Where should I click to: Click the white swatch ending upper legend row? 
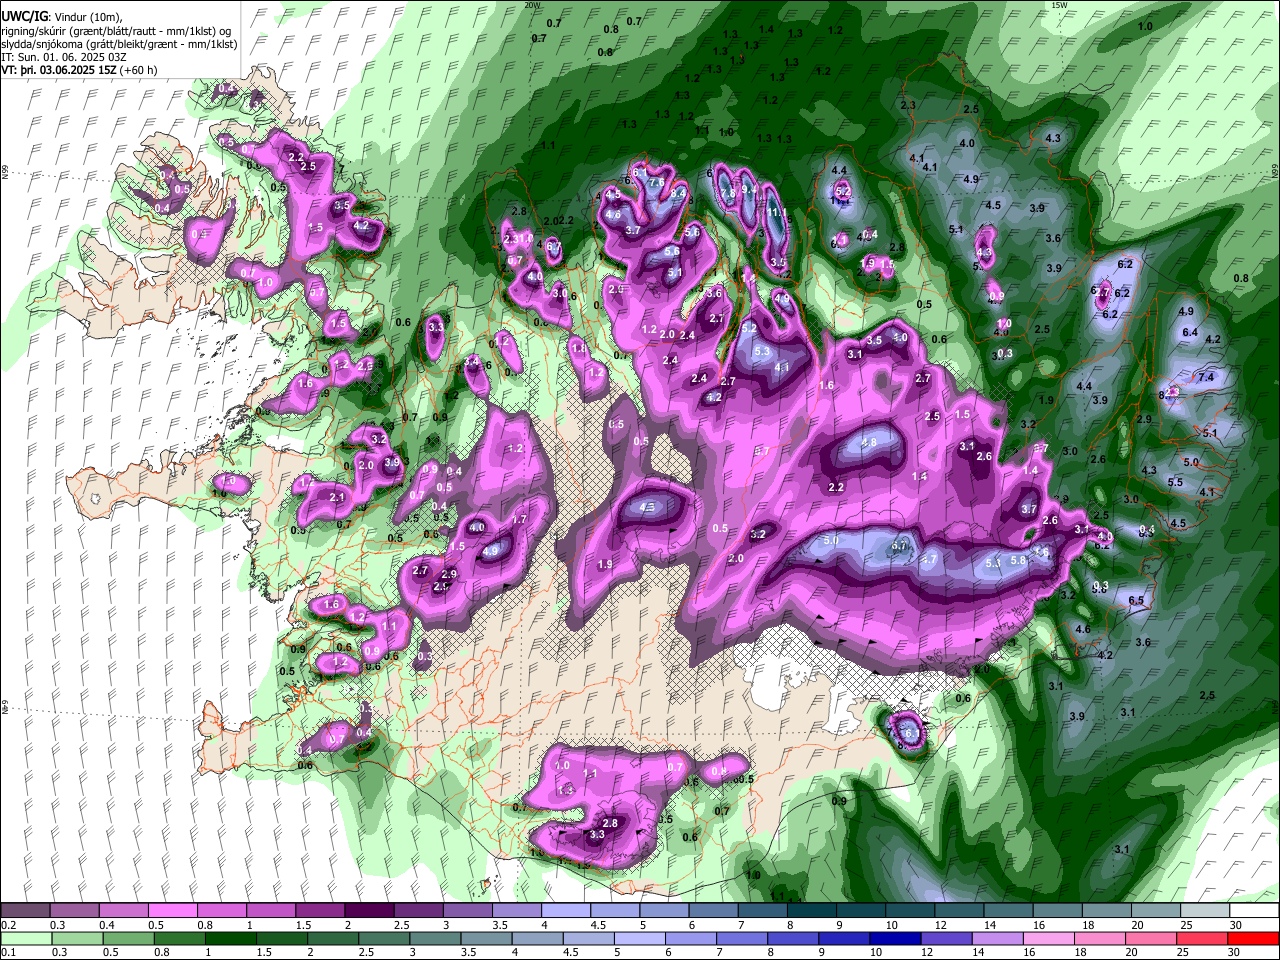point(1253,911)
